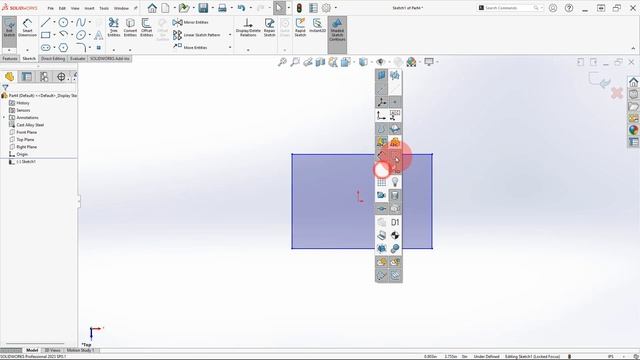Screen dimensions: 640x360
Task: Open SOLIDWORKS Resources home in task pane
Action: point(633,82)
